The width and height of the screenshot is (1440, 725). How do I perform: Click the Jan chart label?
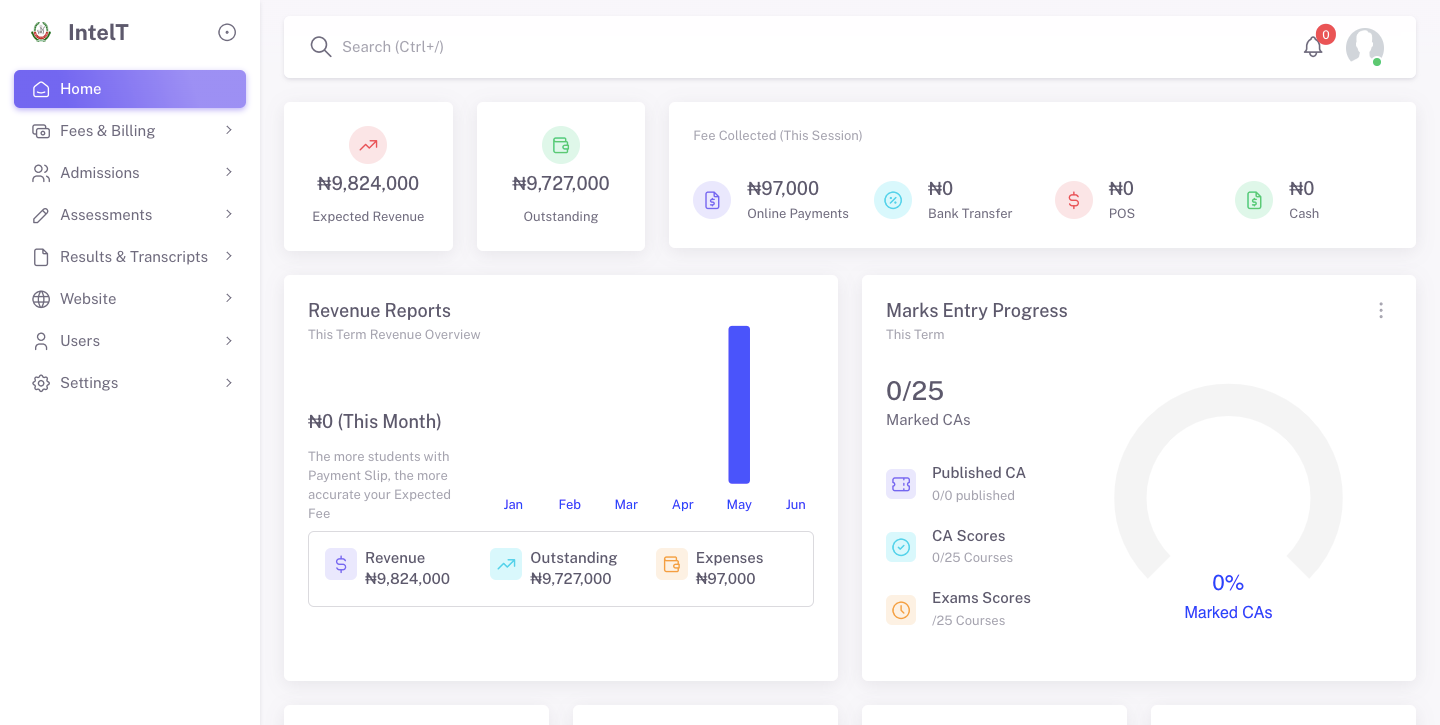pos(513,505)
